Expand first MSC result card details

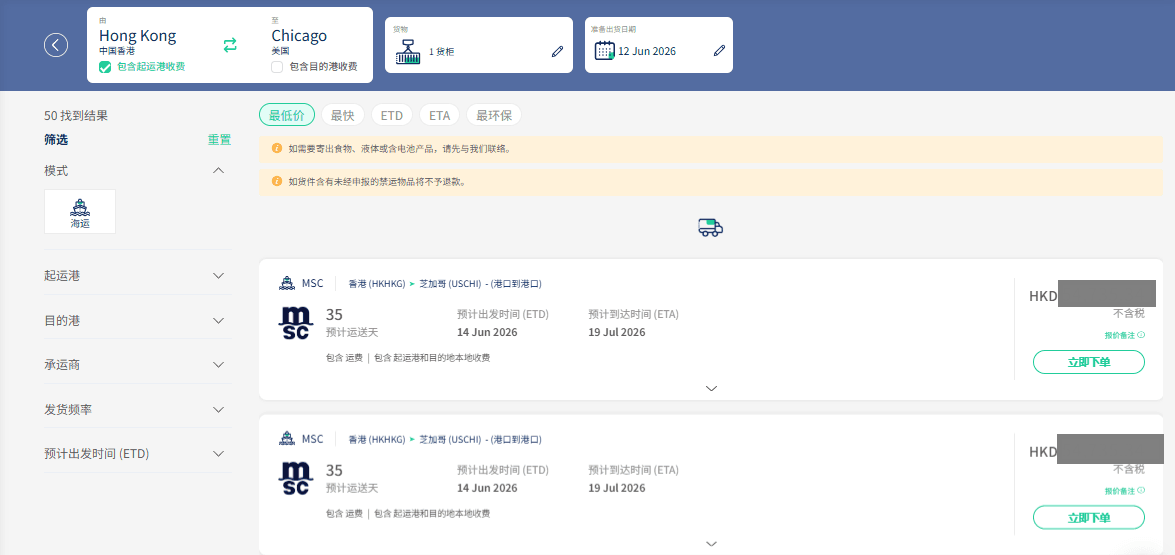pyautogui.click(x=712, y=388)
